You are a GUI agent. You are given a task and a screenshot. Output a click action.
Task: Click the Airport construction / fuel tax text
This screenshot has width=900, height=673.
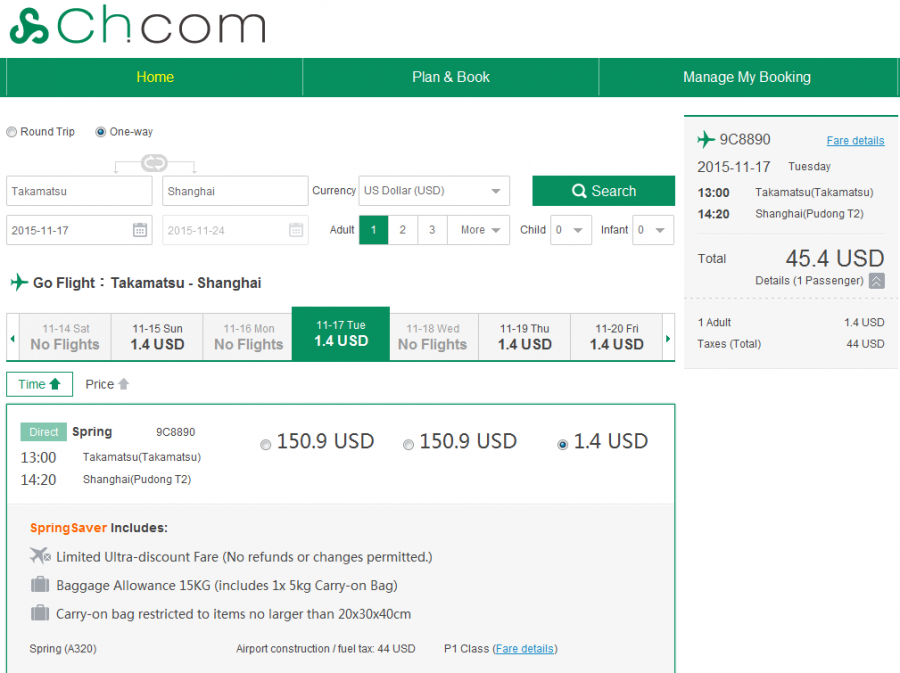pos(325,648)
